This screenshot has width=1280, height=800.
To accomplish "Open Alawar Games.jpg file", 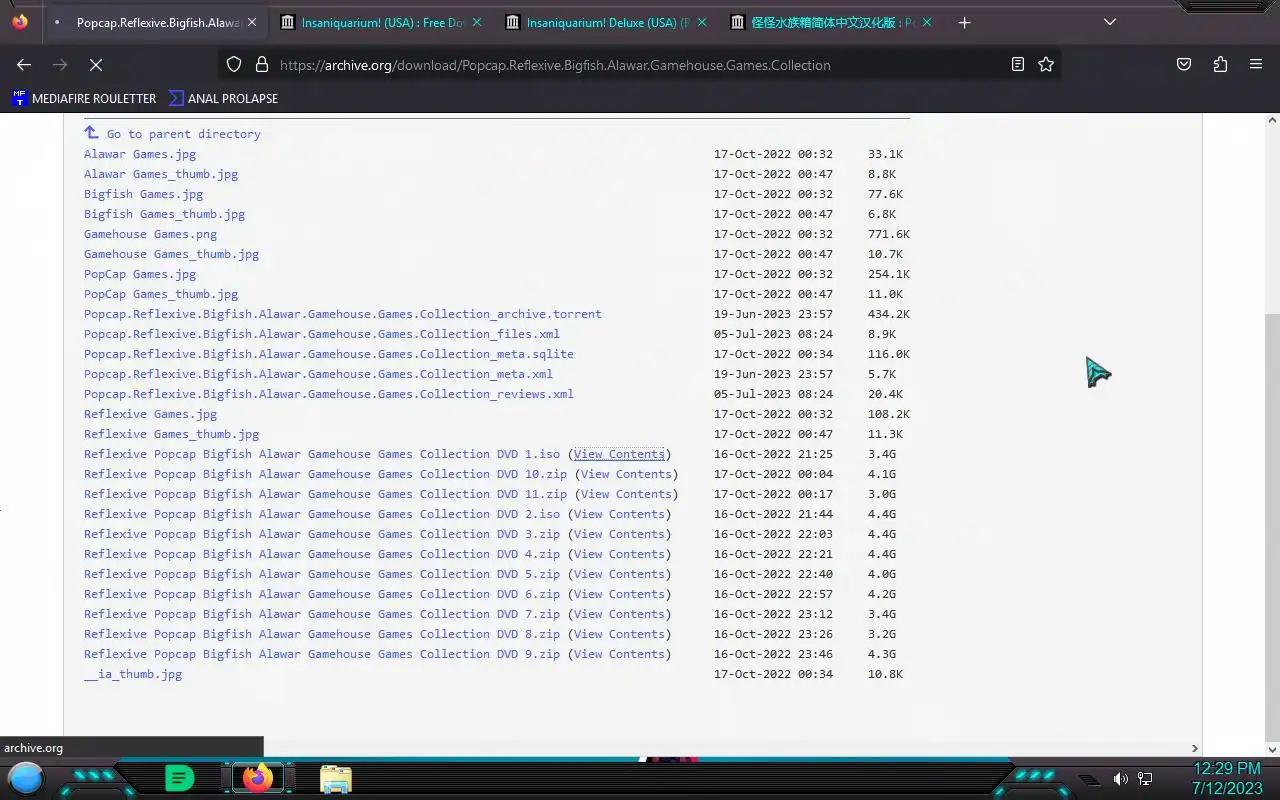I will 140,154.
